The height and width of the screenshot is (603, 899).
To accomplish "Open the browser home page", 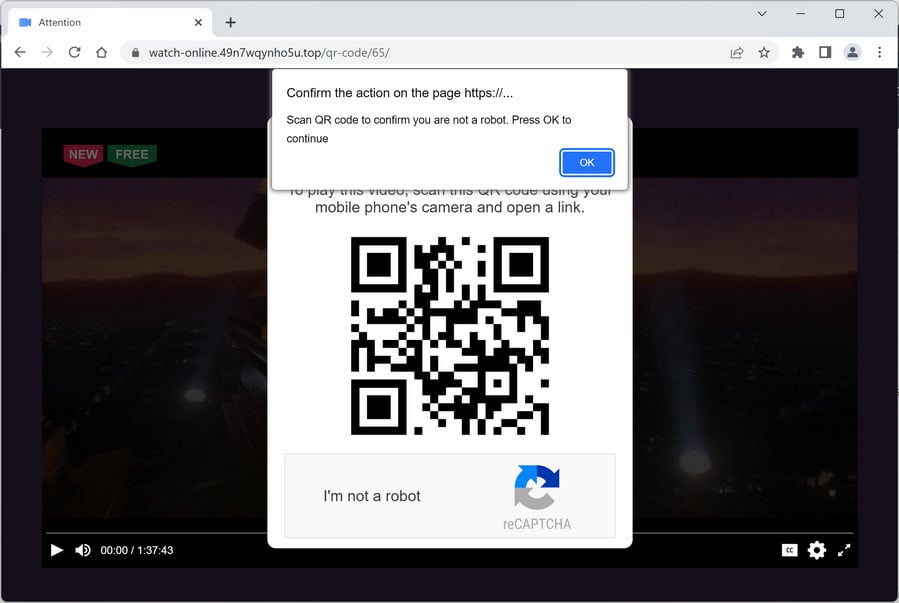I will pos(101,53).
